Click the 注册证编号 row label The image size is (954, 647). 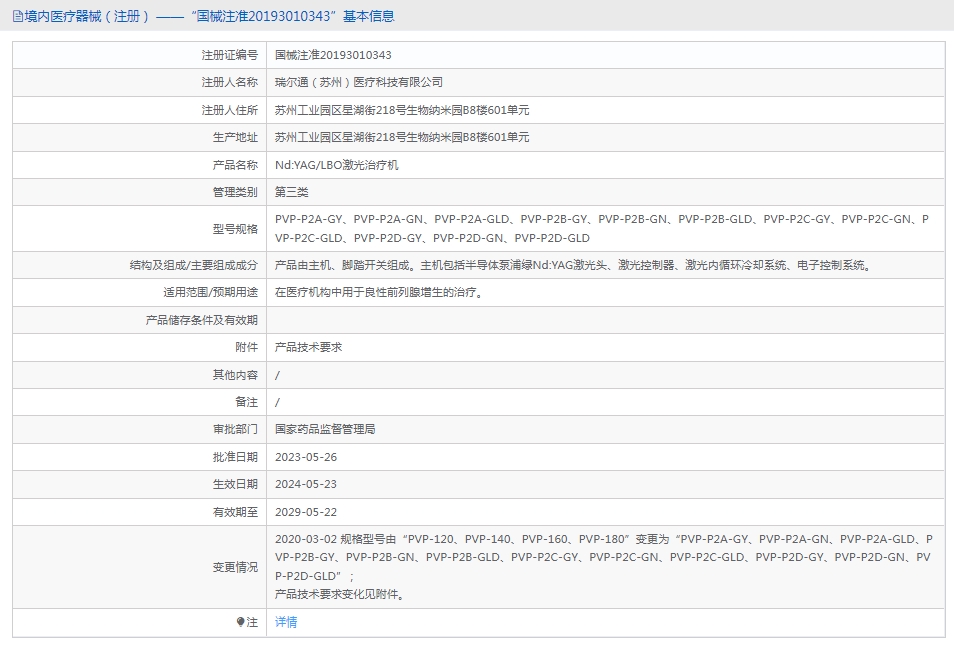pyautogui.click(x=230, y=55)
